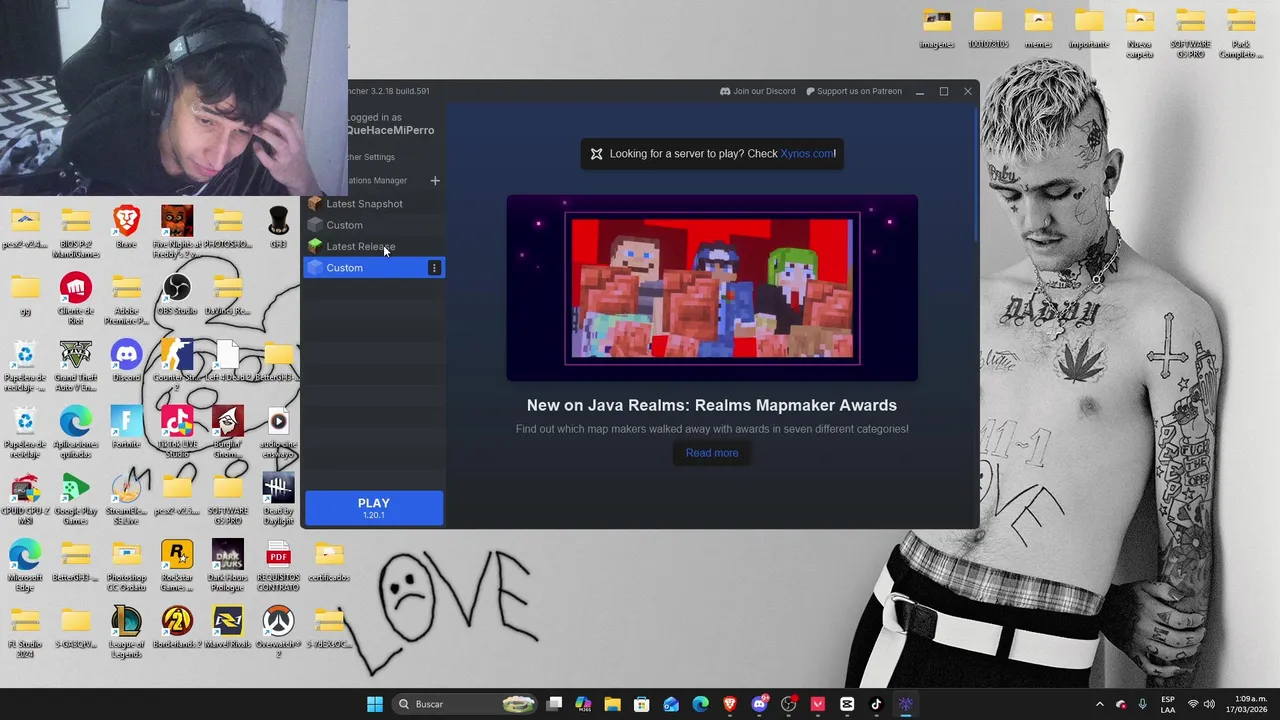Open the Discord desktop shortcut
Image resolution: width=1280 pixels, height=720 pixels.
tap(126, 361)
